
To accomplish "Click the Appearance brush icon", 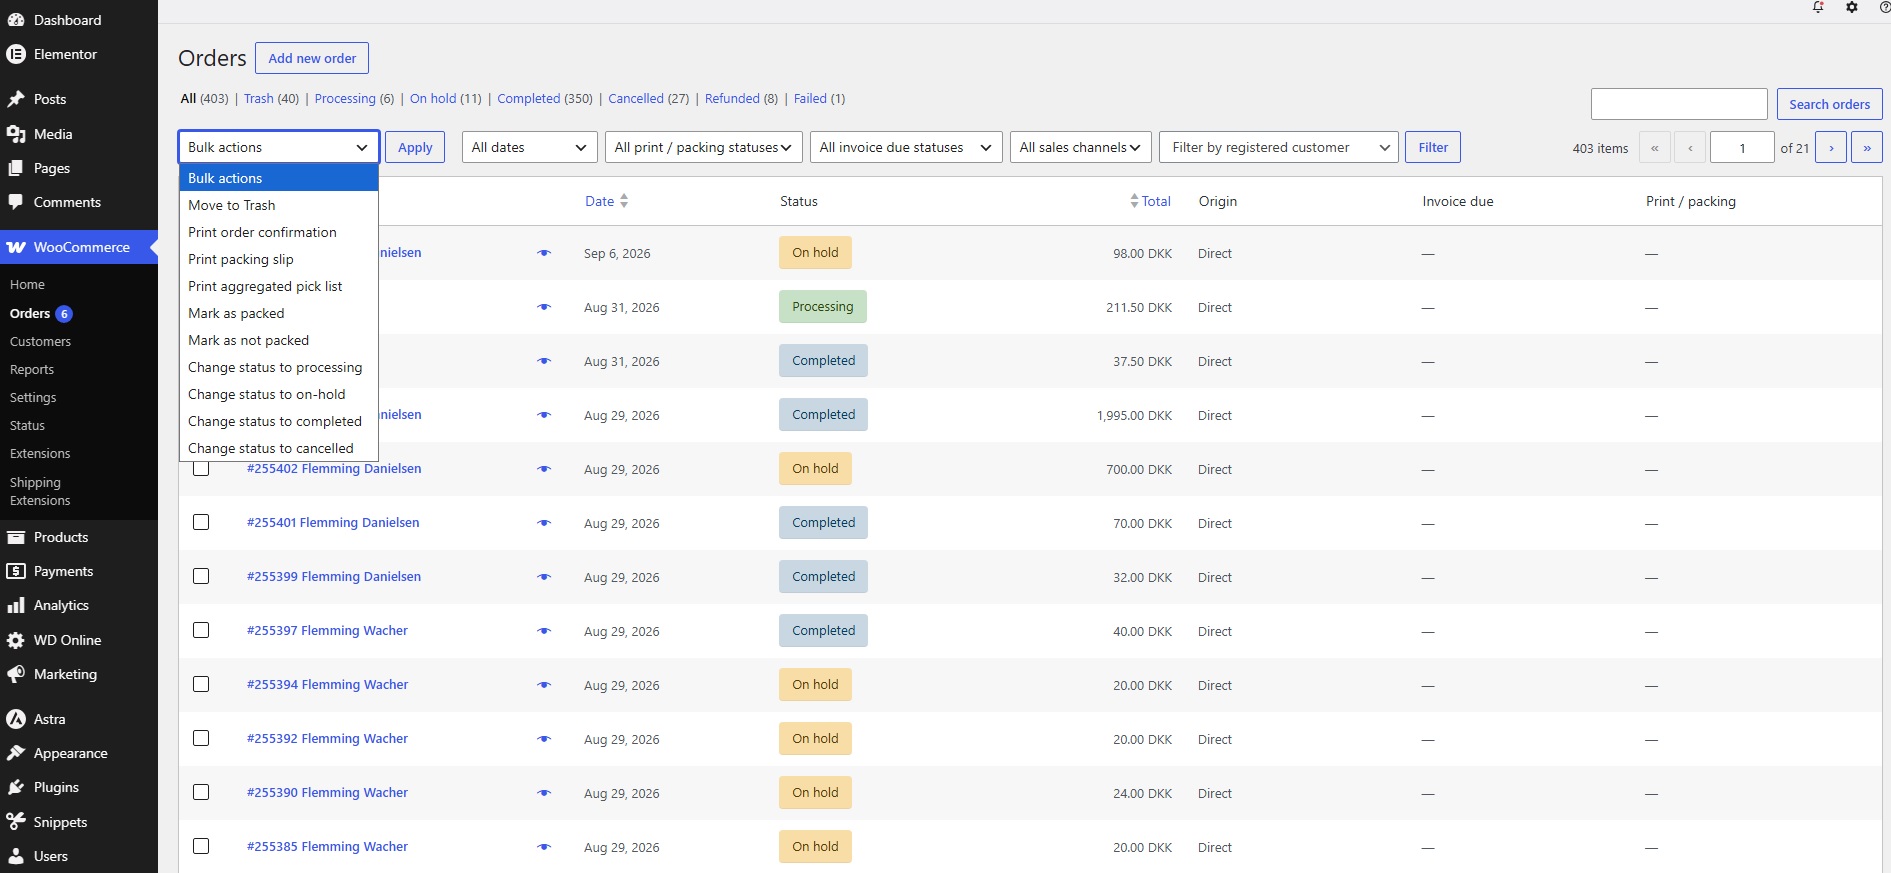I will pyautogui.click(x=16, y=753).
